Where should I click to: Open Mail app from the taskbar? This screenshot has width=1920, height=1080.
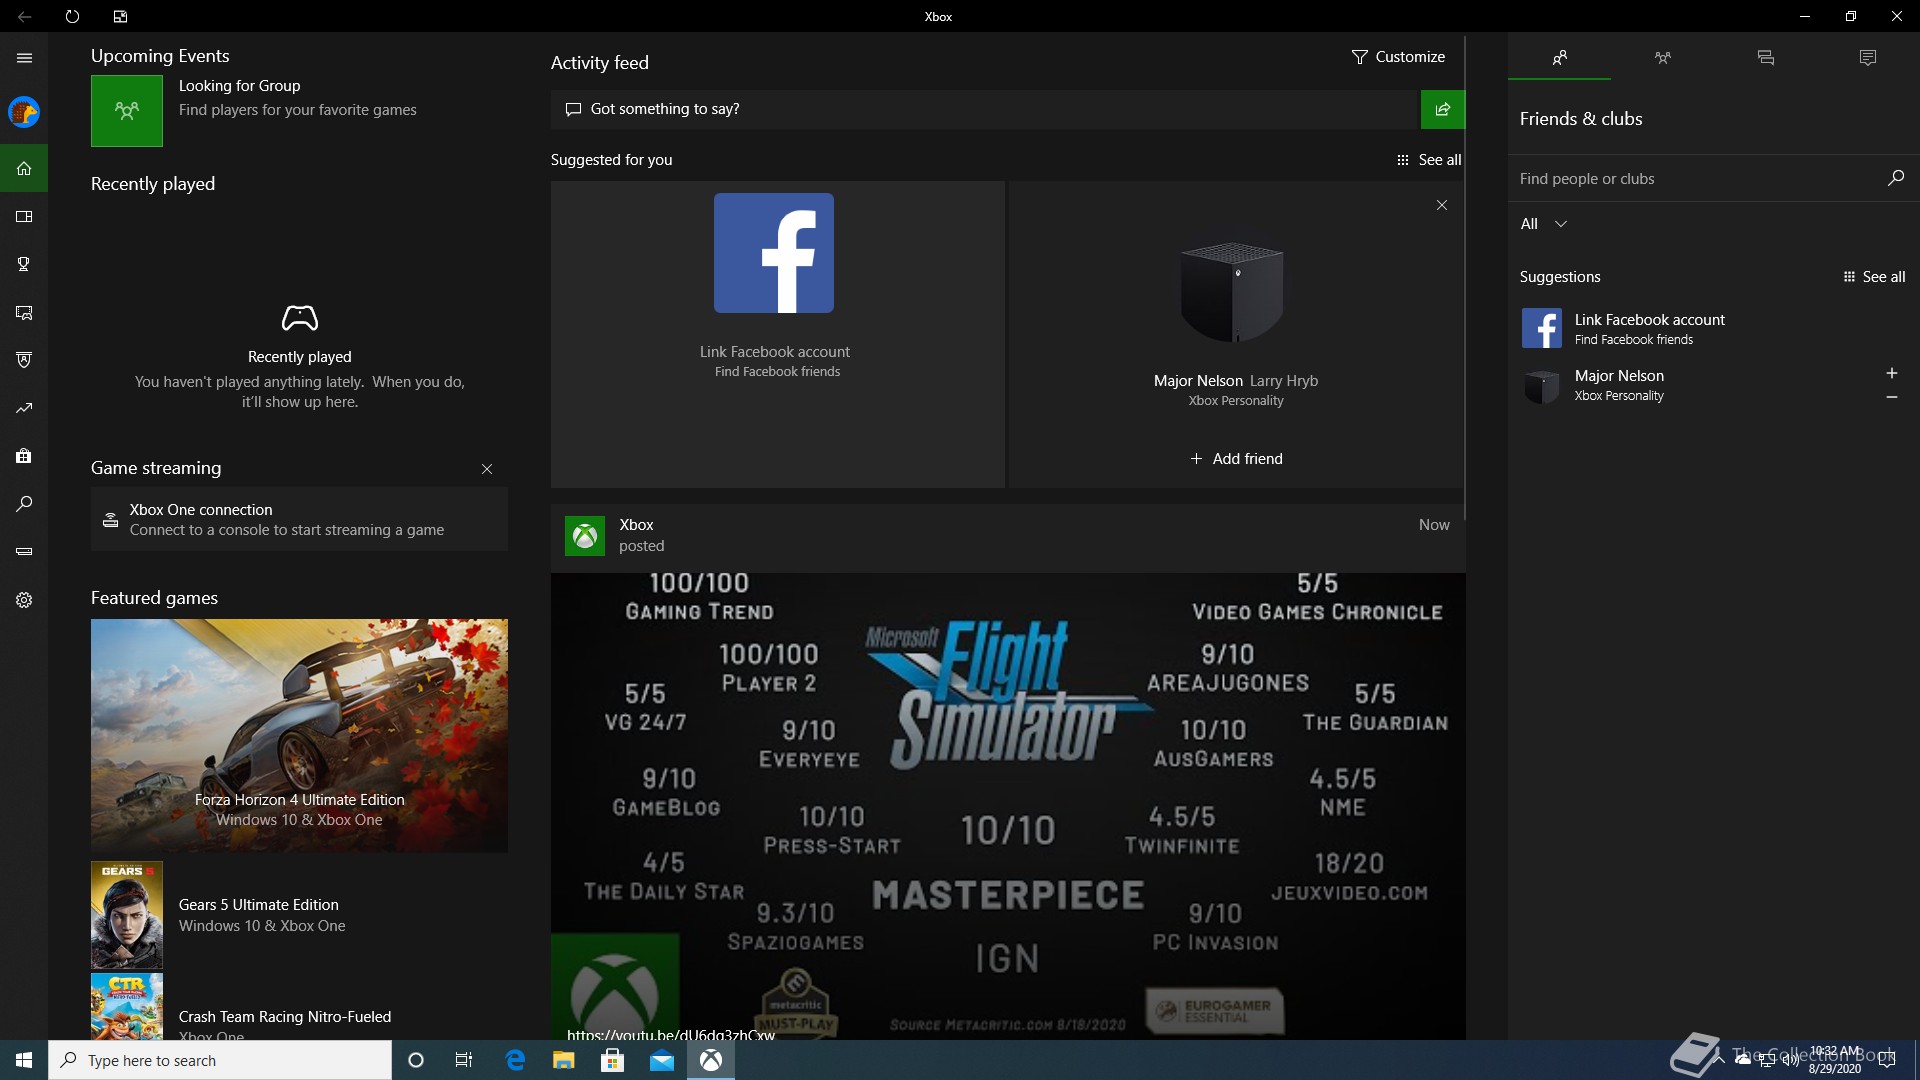662,1060
